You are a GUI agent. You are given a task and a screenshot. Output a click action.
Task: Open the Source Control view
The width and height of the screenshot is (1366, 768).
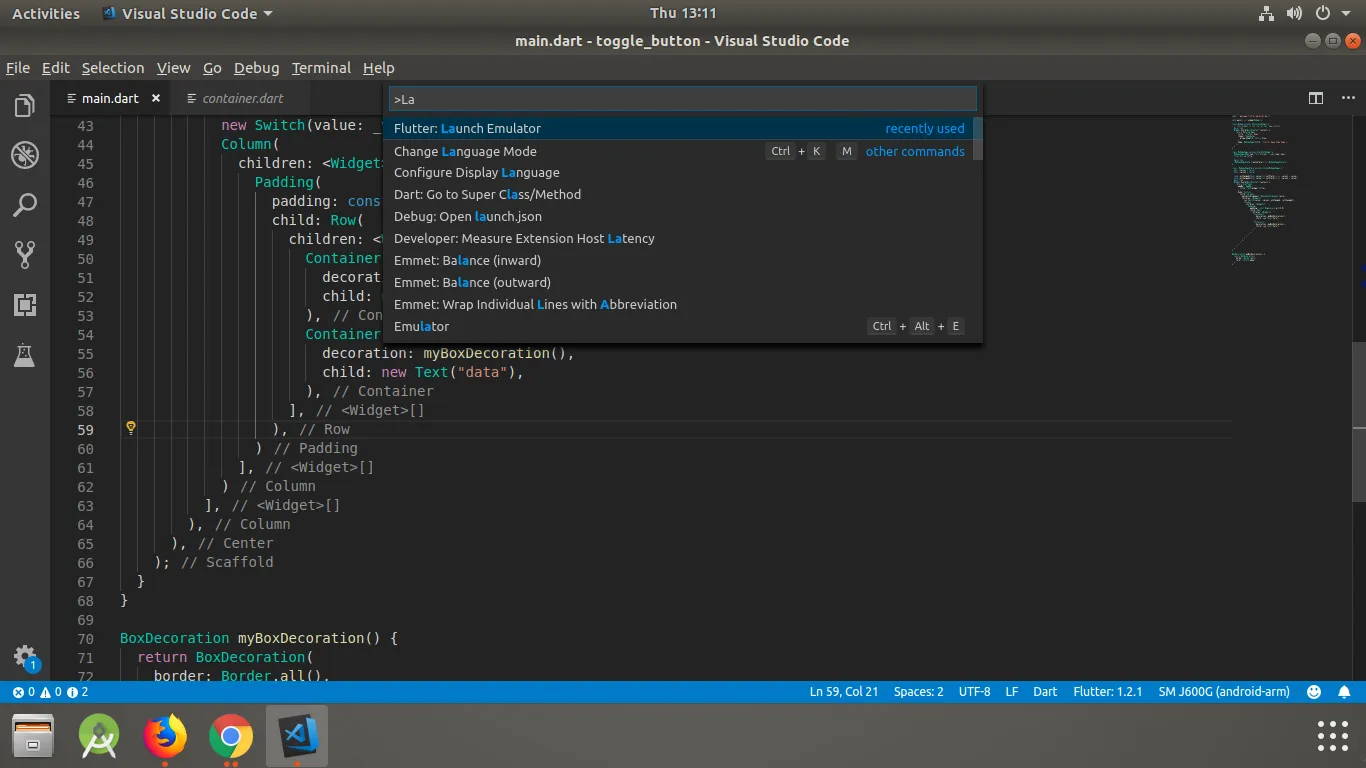[25, 255]
